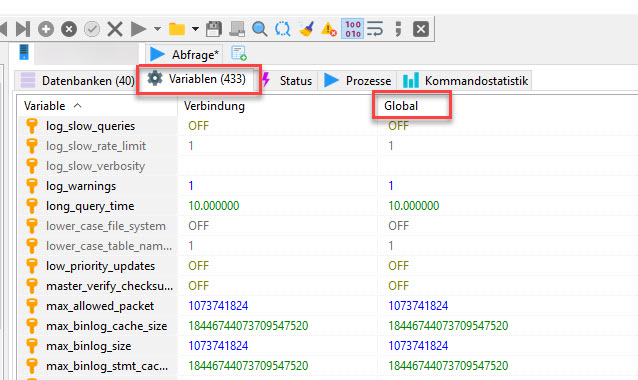This screenshot has width=638, height=380.
Task: Click the key icon beside max_allowed_packet
Action: tap(32, 306)
